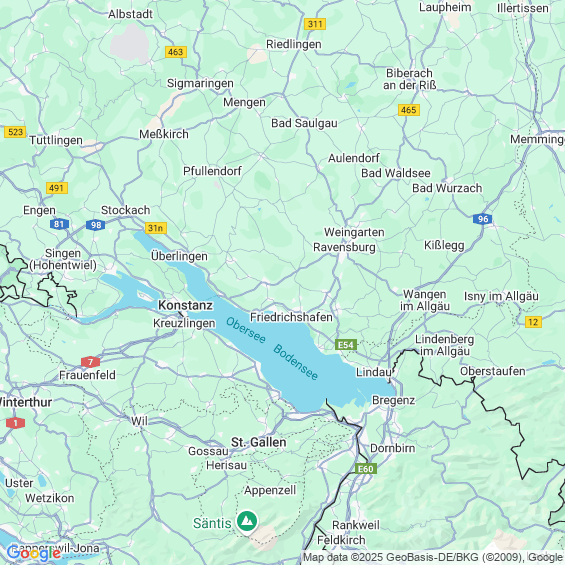Select the Friedrichshafen city label
Viewport: 565px width, 565px height.
click(x=292, y=317)
